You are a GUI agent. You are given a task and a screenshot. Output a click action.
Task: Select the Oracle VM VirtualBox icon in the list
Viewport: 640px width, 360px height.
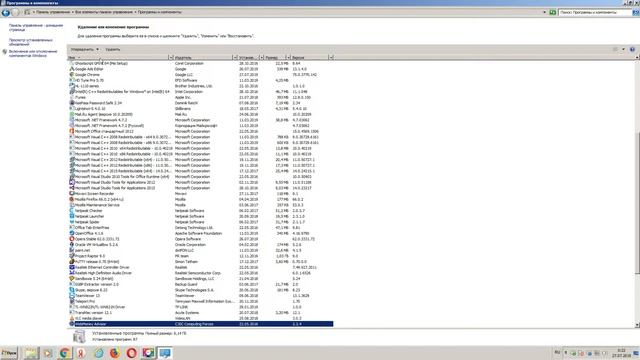(72, 244)
